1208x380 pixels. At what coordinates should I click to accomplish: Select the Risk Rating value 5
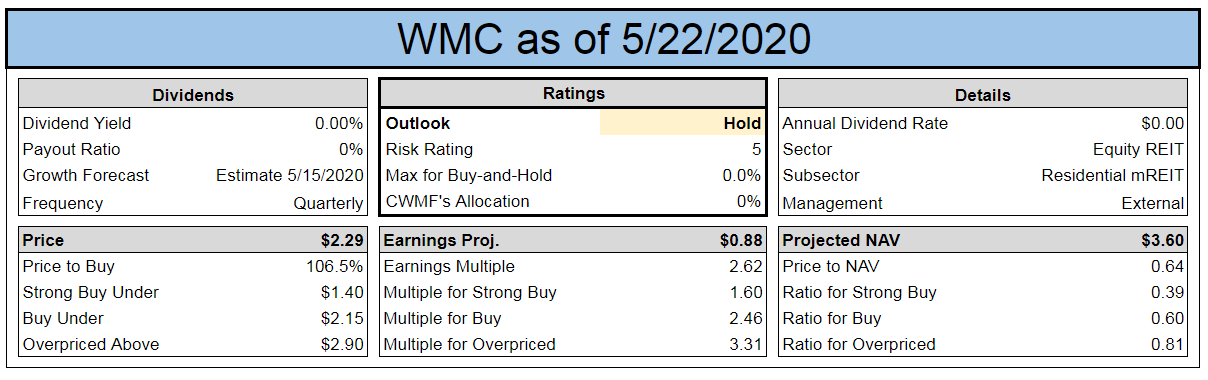coord(756,149)
